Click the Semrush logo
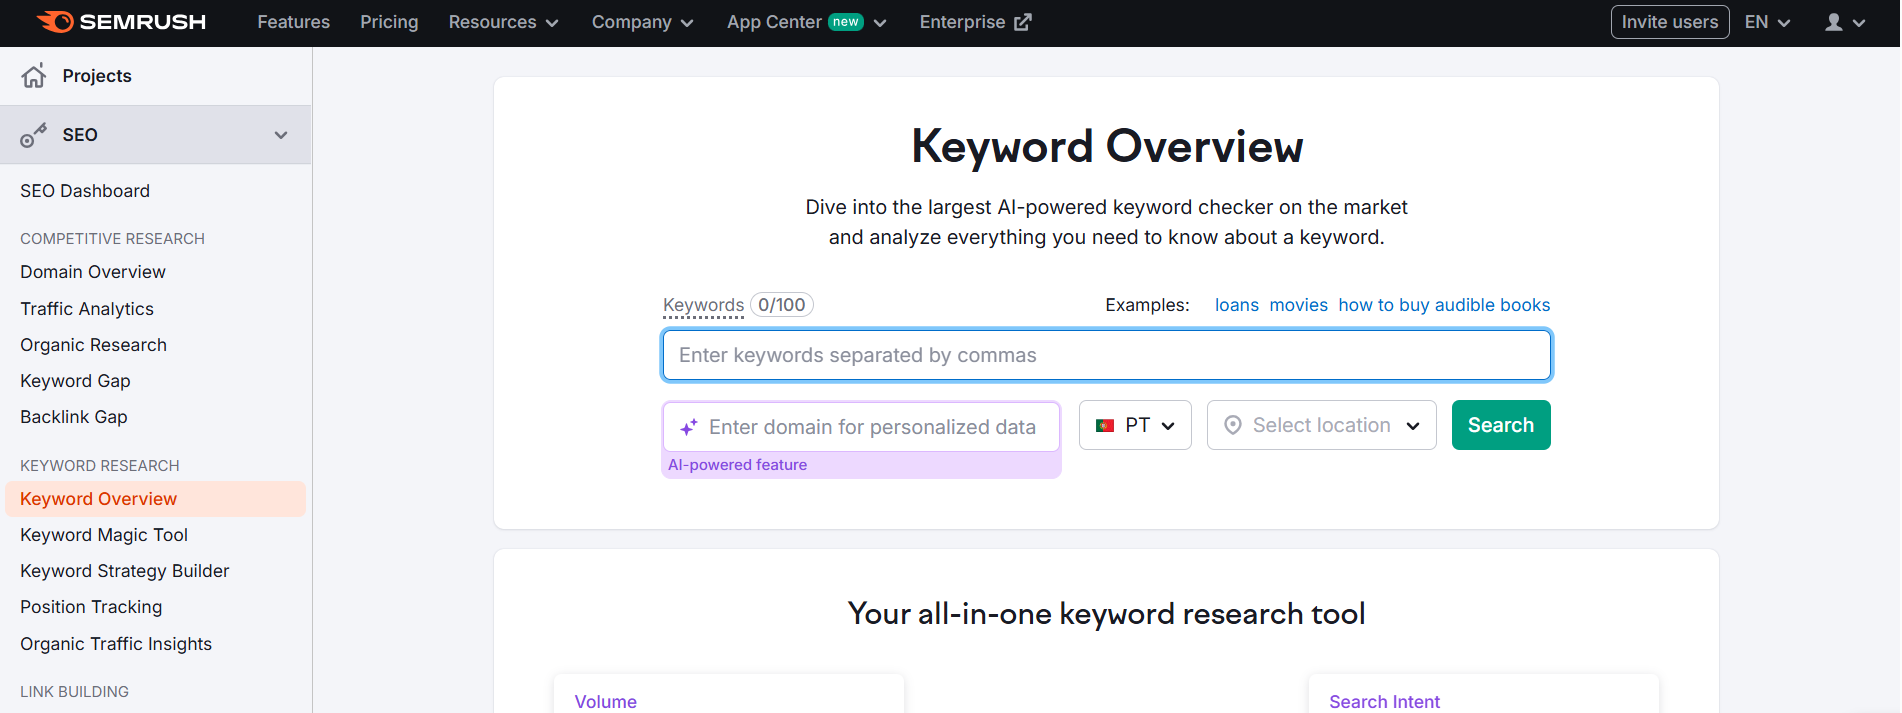The image size is (1902, 713). coord(121,22)
